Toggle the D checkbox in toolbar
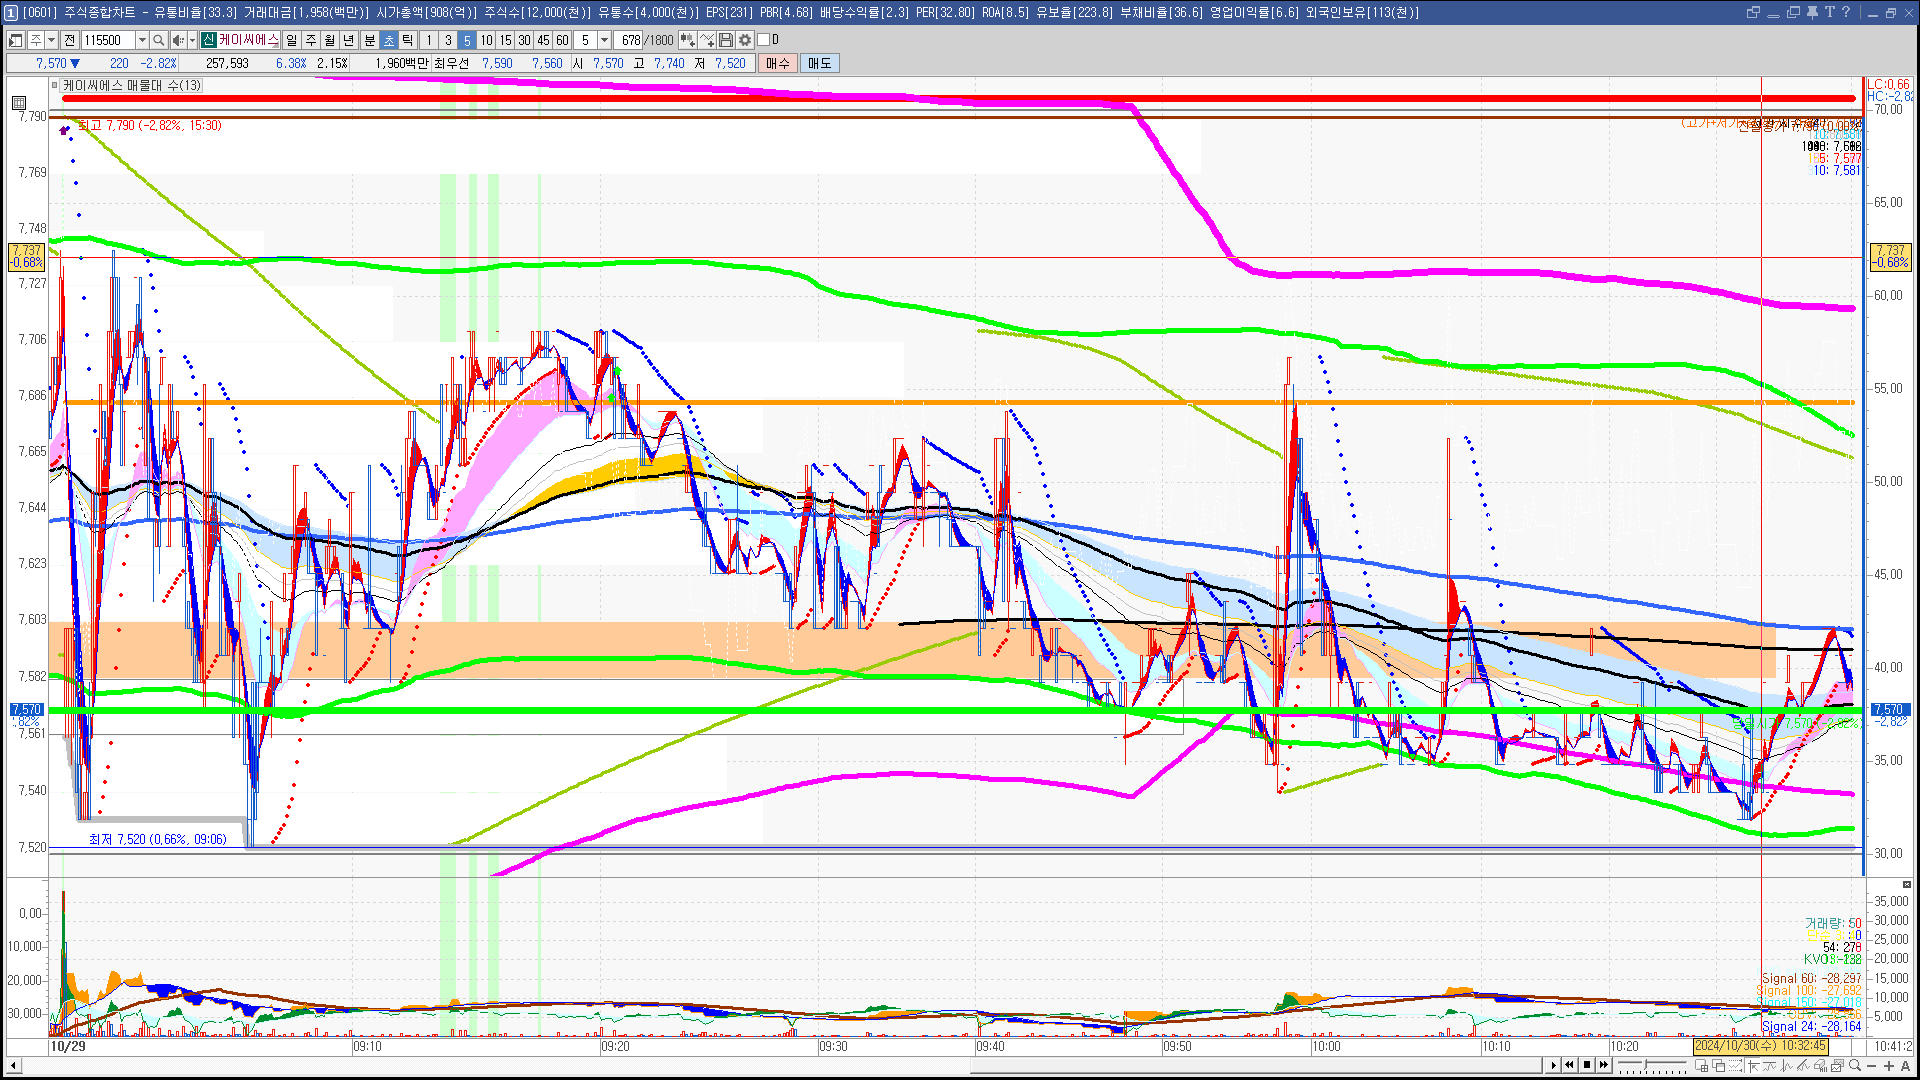Screen dimensions: 1920x1080 [x=764, y=40]
